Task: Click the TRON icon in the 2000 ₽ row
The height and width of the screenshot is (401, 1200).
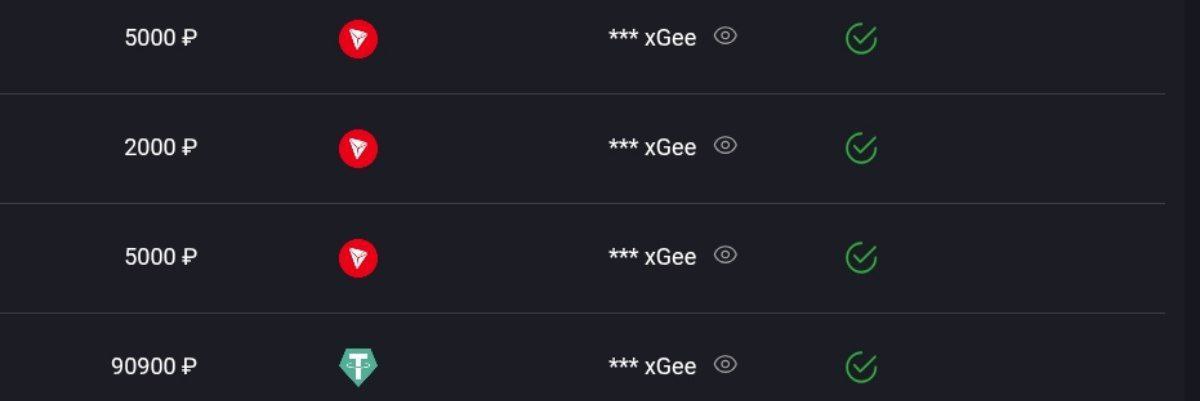Action: [x=358, y=149]
